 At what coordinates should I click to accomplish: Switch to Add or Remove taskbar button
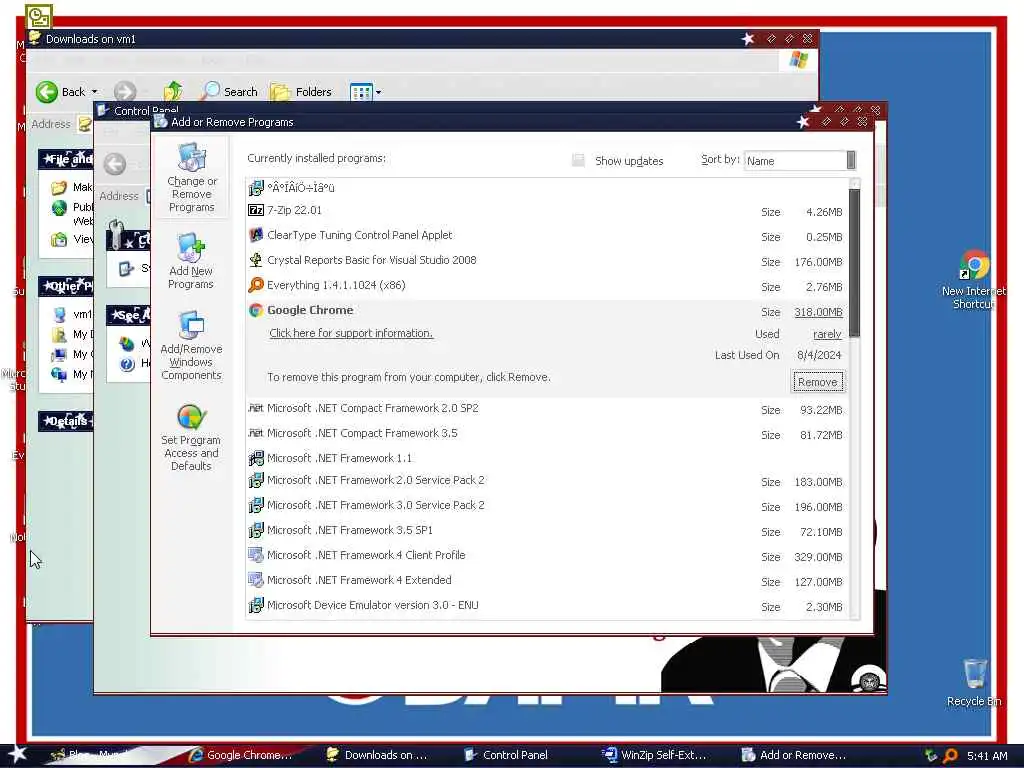793,756
